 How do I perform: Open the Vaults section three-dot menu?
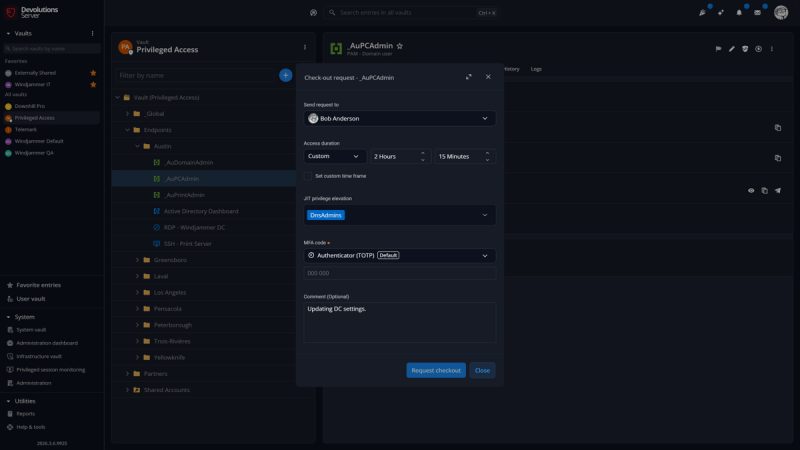pyautogui.click(x=92, y=33)
